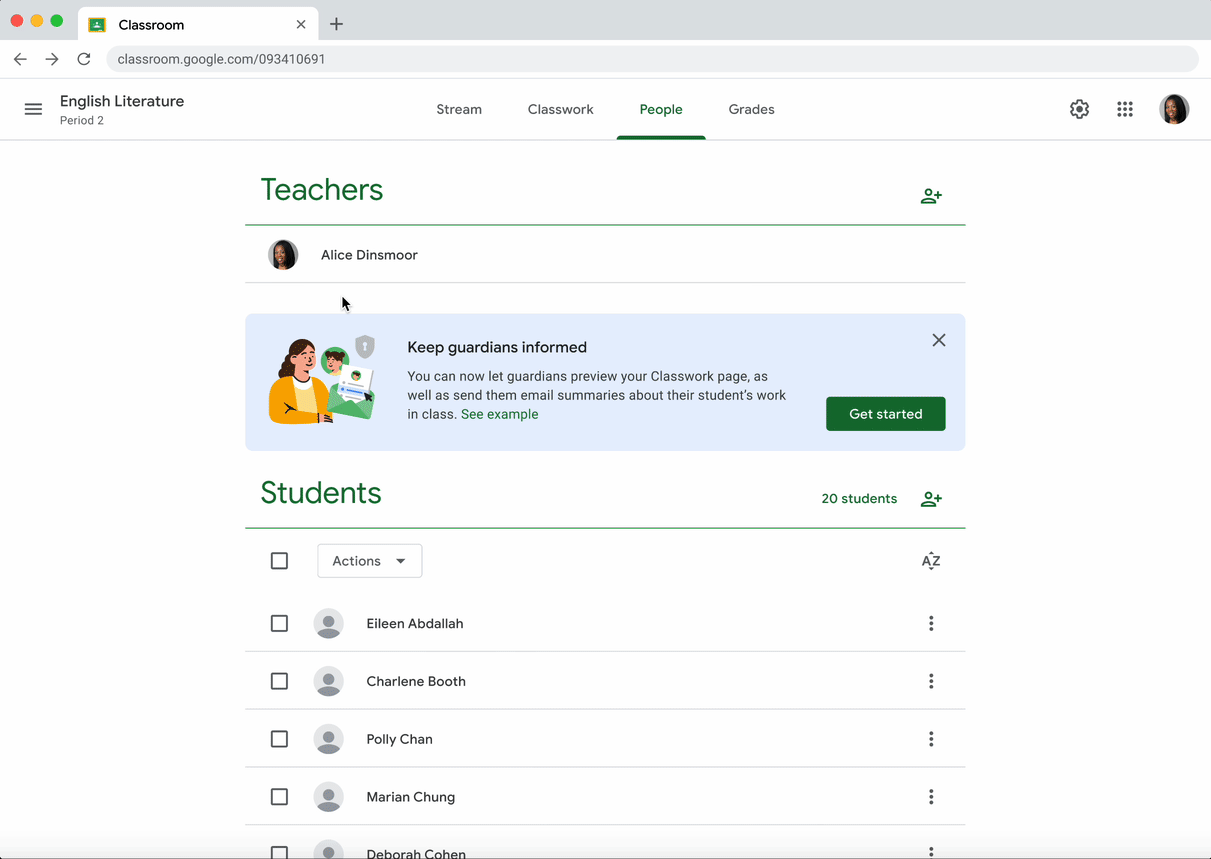
Task: Click Charlene Booth's avatar icon
Action: point(328,681)
